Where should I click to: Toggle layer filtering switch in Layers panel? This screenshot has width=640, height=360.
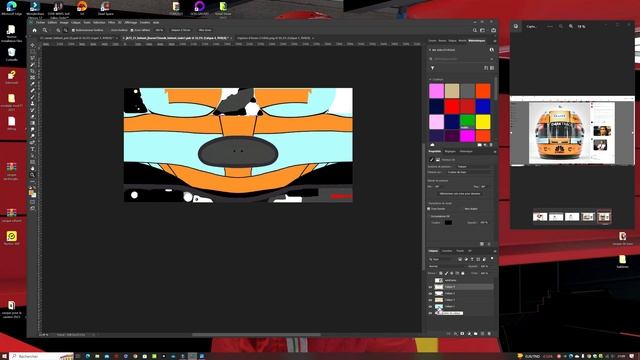(491, 259)
